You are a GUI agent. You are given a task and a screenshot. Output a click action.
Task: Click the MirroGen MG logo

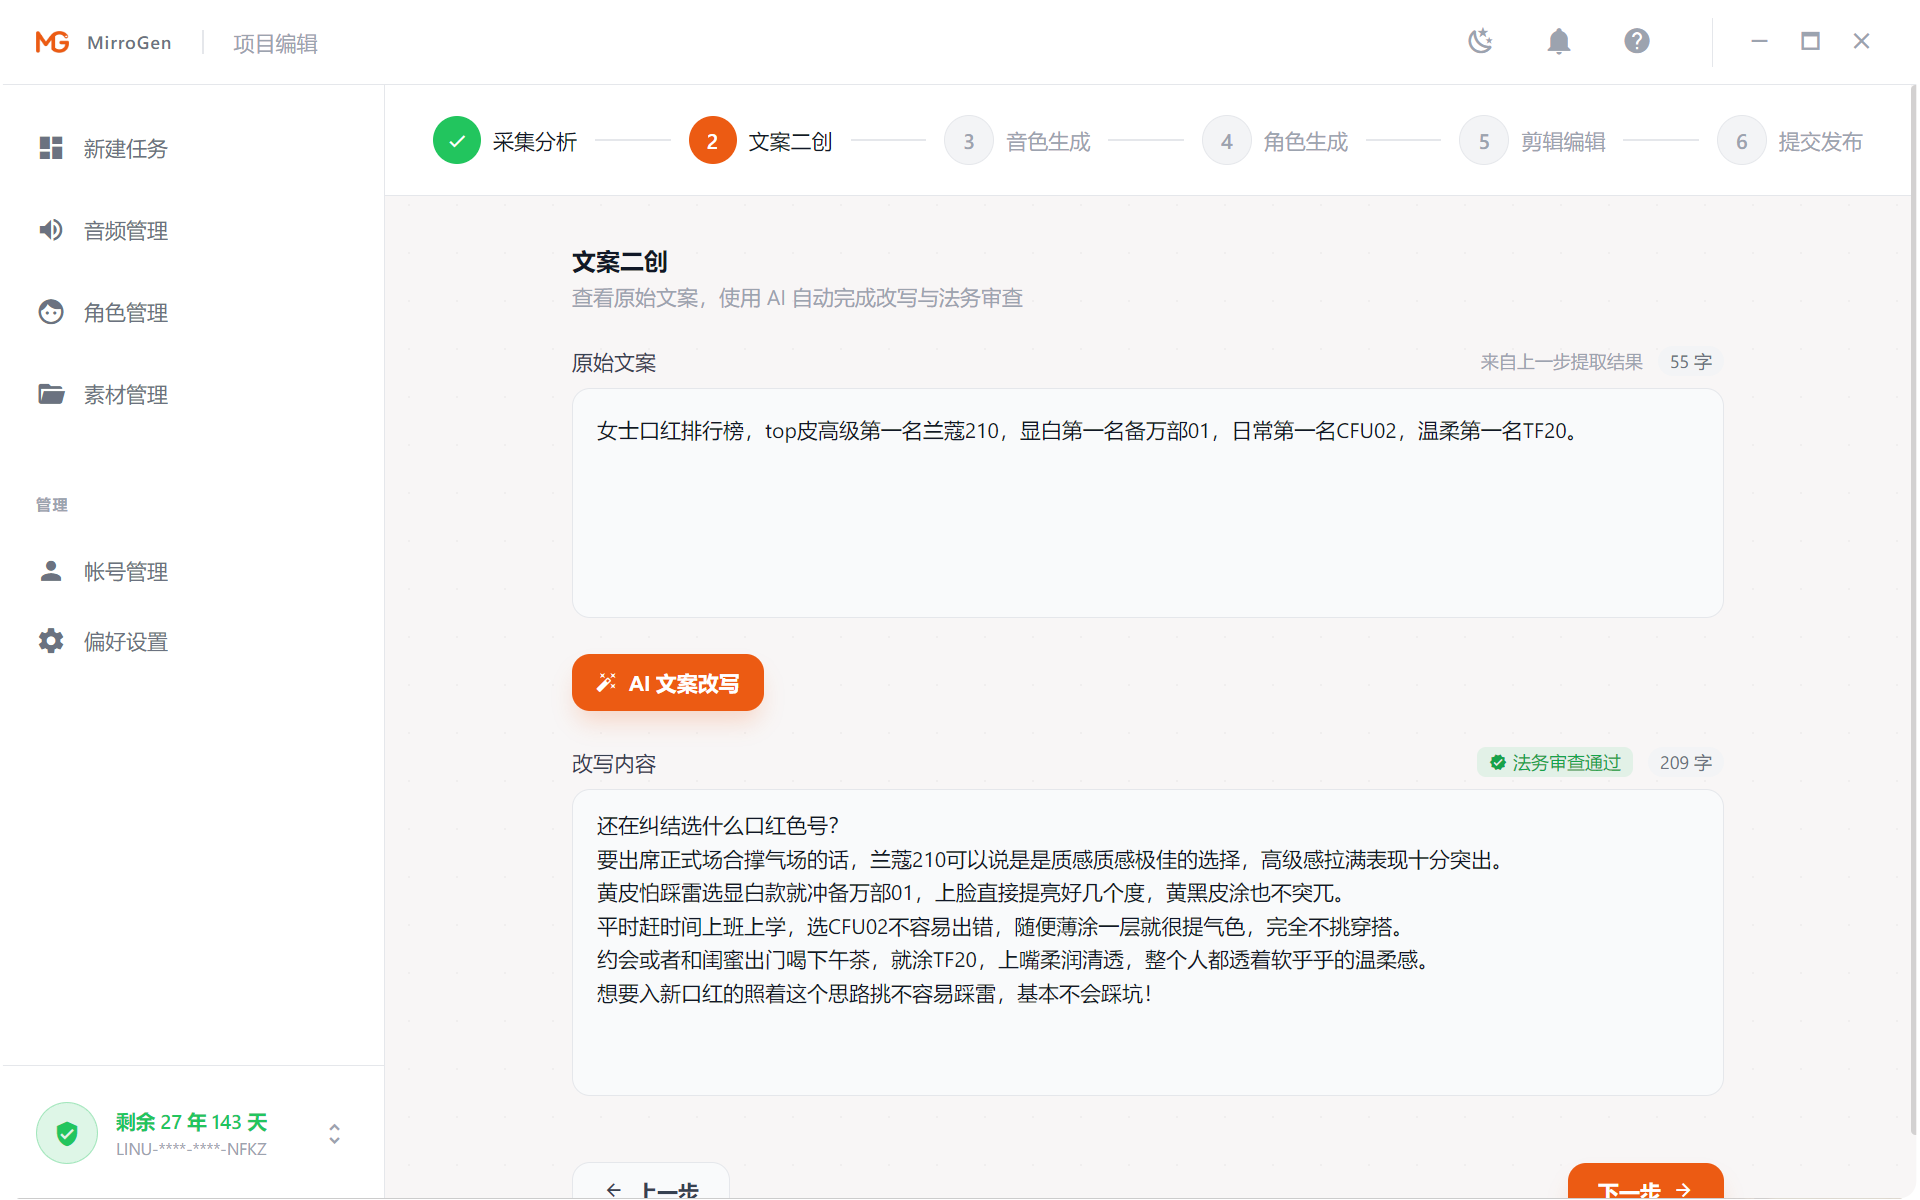tap(52, 41)
